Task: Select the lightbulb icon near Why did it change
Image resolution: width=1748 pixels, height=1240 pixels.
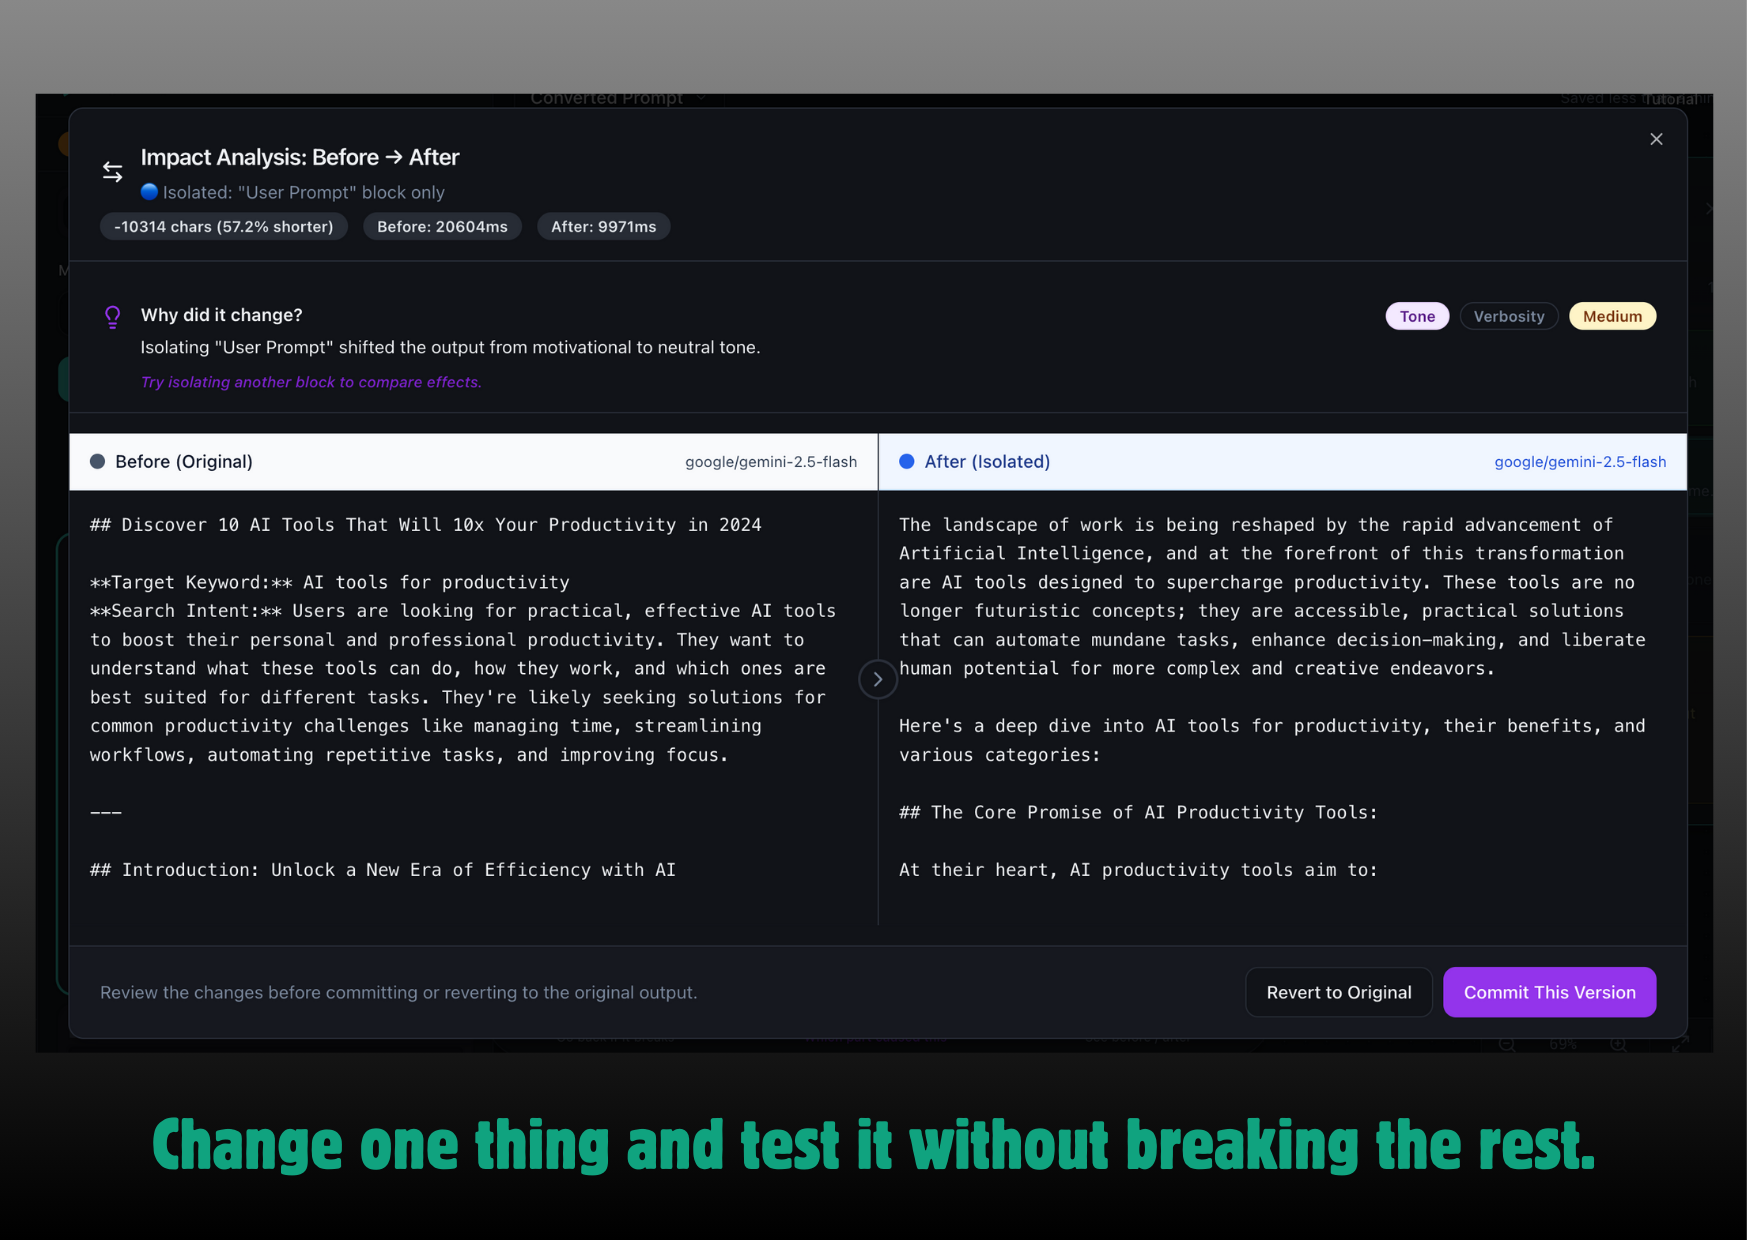Action: click(x=113, y=317)
